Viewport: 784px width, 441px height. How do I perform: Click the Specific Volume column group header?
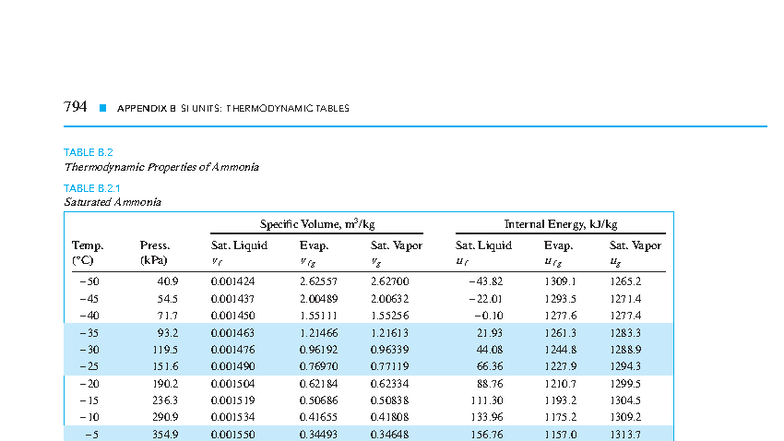(317, 224)
